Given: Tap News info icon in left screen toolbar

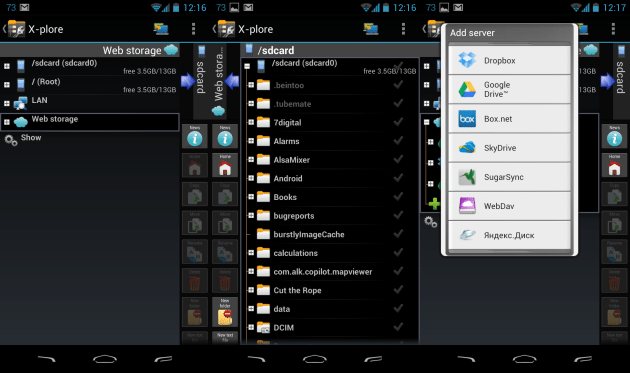Looking at the screenshot, I should 195,136.
